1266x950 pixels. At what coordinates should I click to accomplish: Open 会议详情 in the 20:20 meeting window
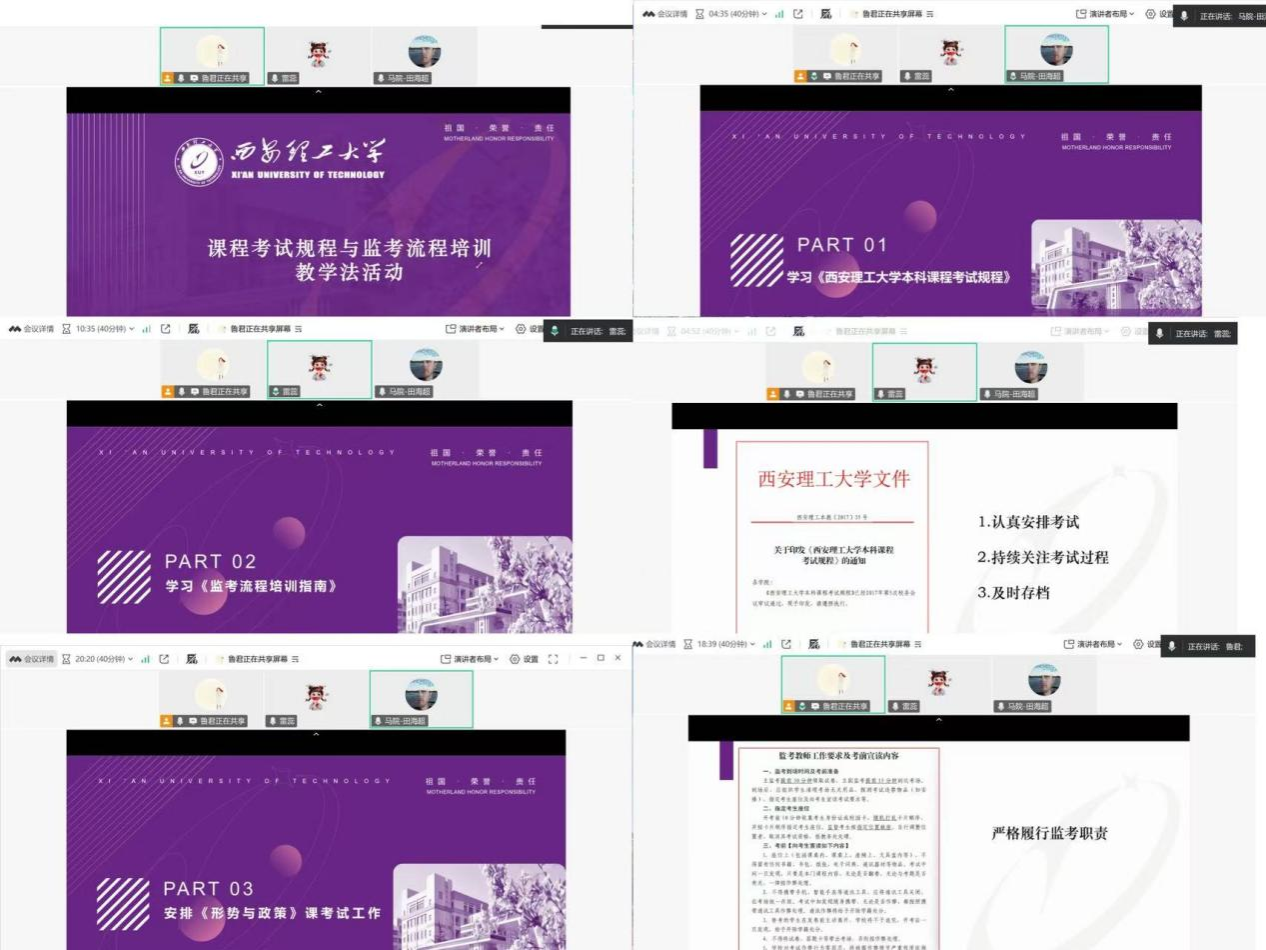[32, 659]
